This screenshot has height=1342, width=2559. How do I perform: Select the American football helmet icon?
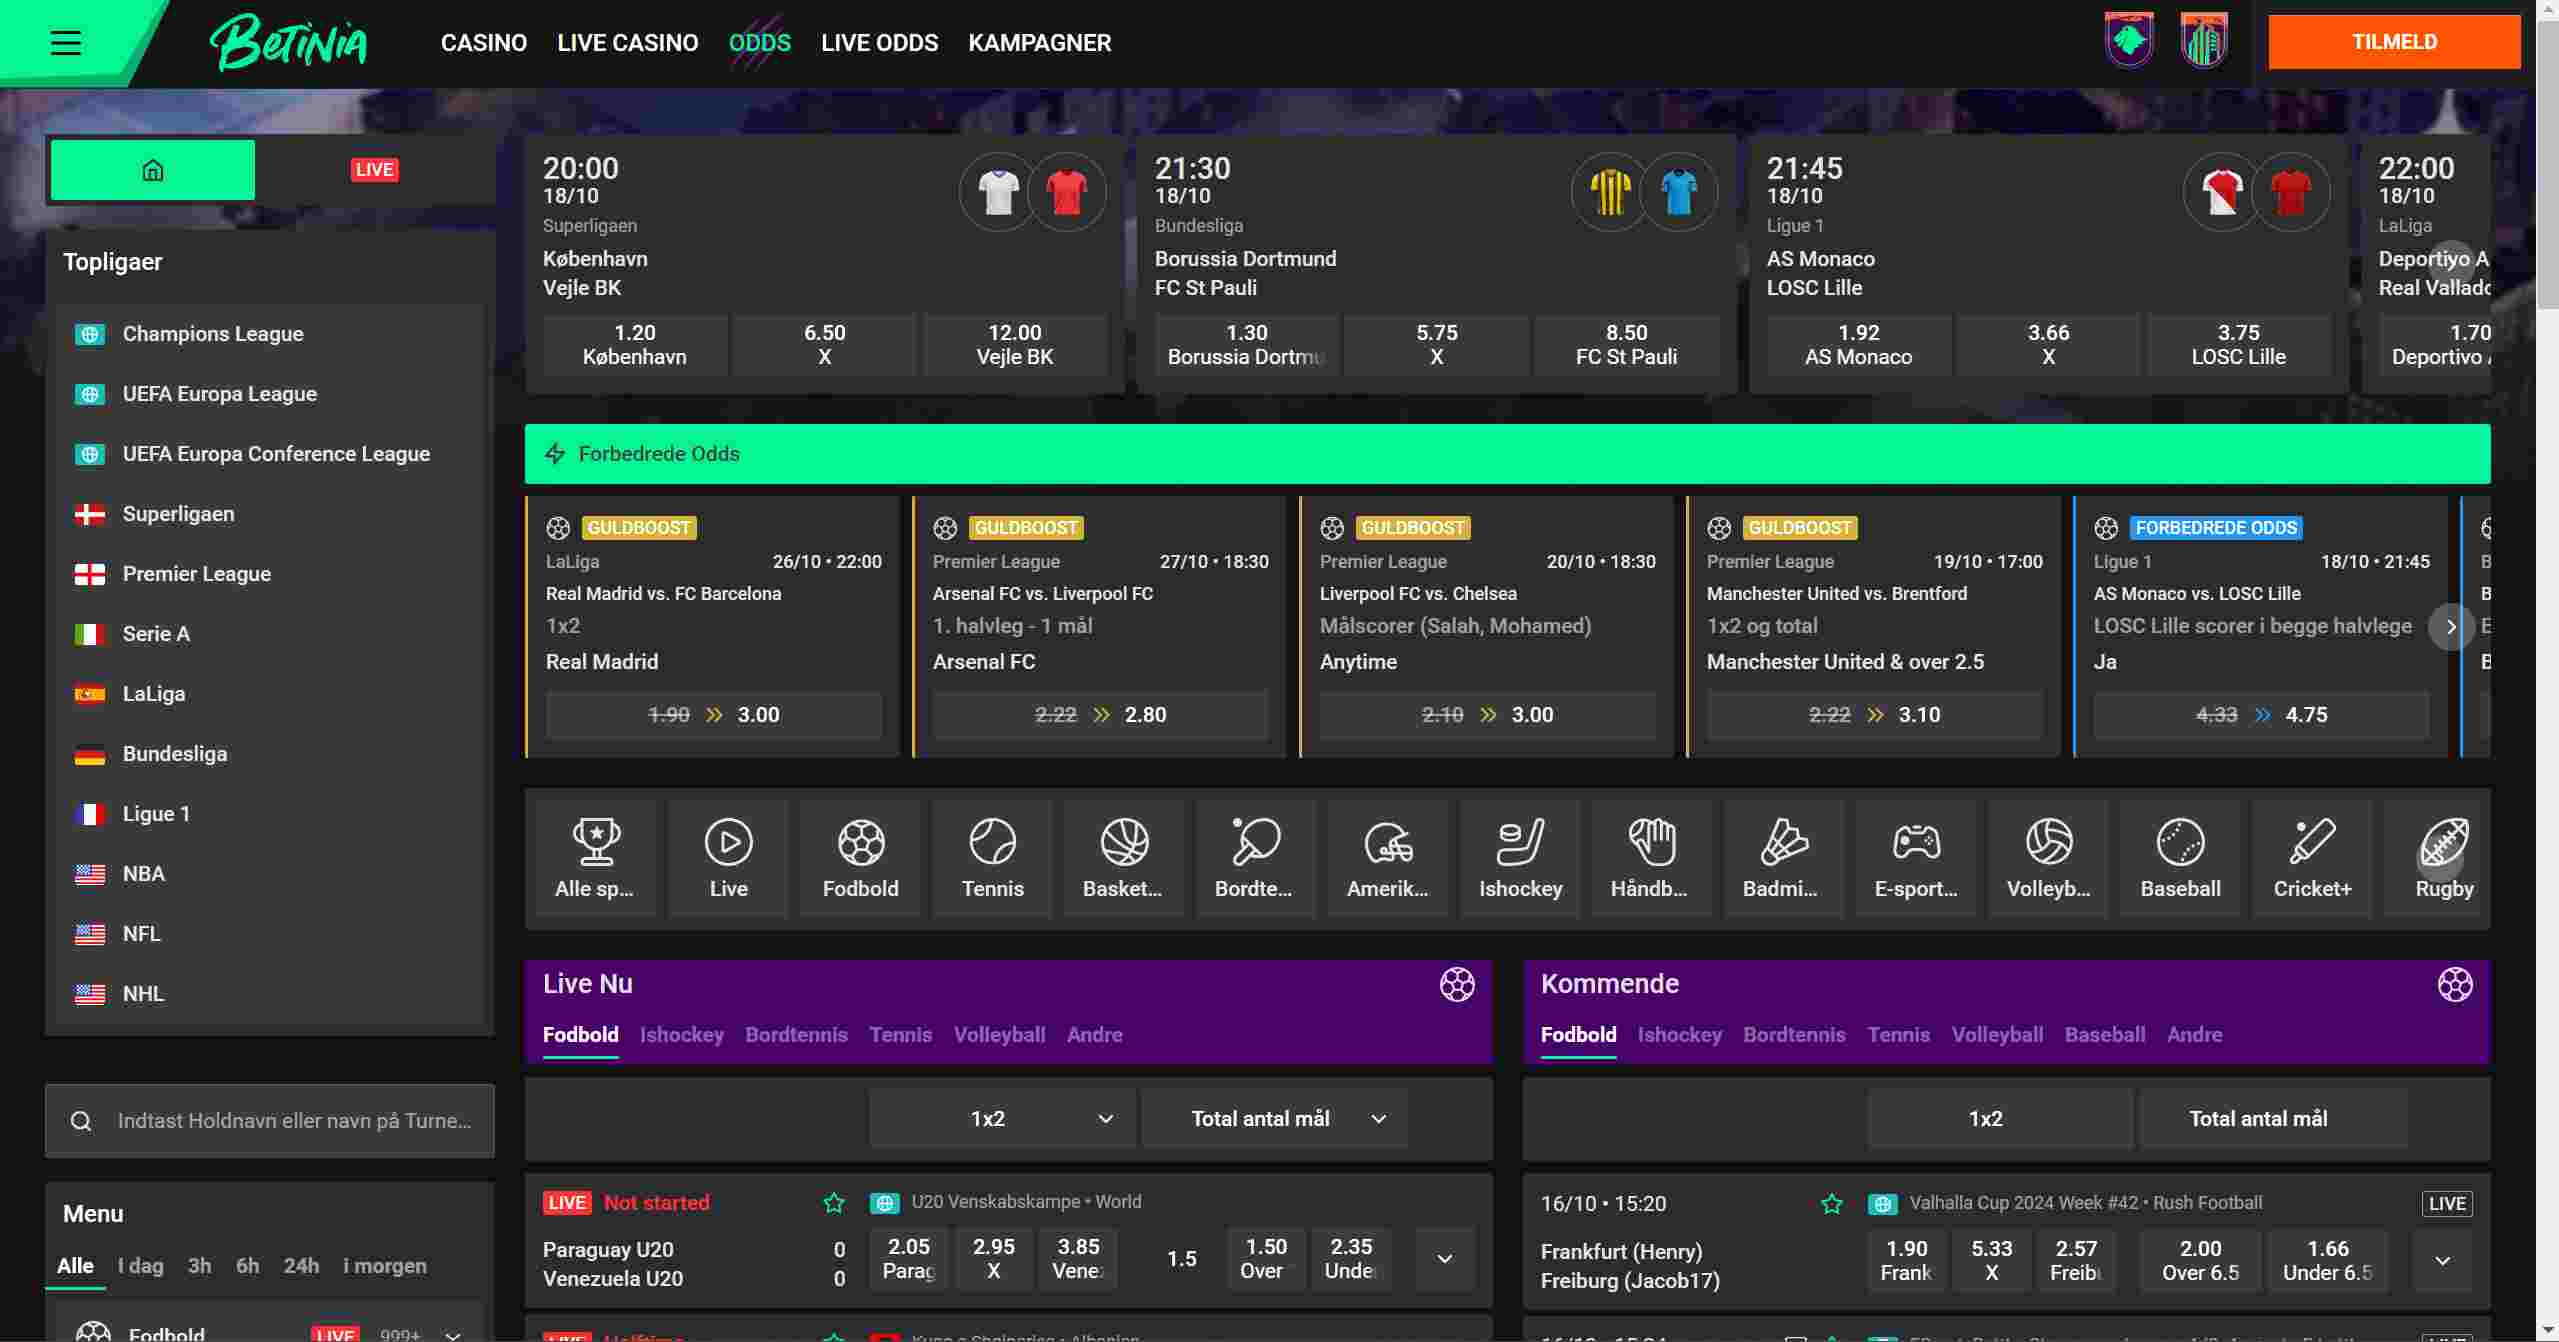pyautogui.click(x=1388, y=858)
